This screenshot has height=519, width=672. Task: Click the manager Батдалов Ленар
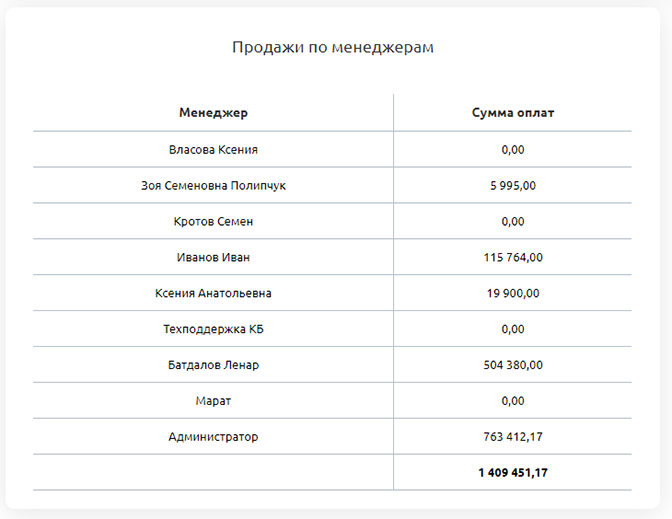click(x=213, y=365)
